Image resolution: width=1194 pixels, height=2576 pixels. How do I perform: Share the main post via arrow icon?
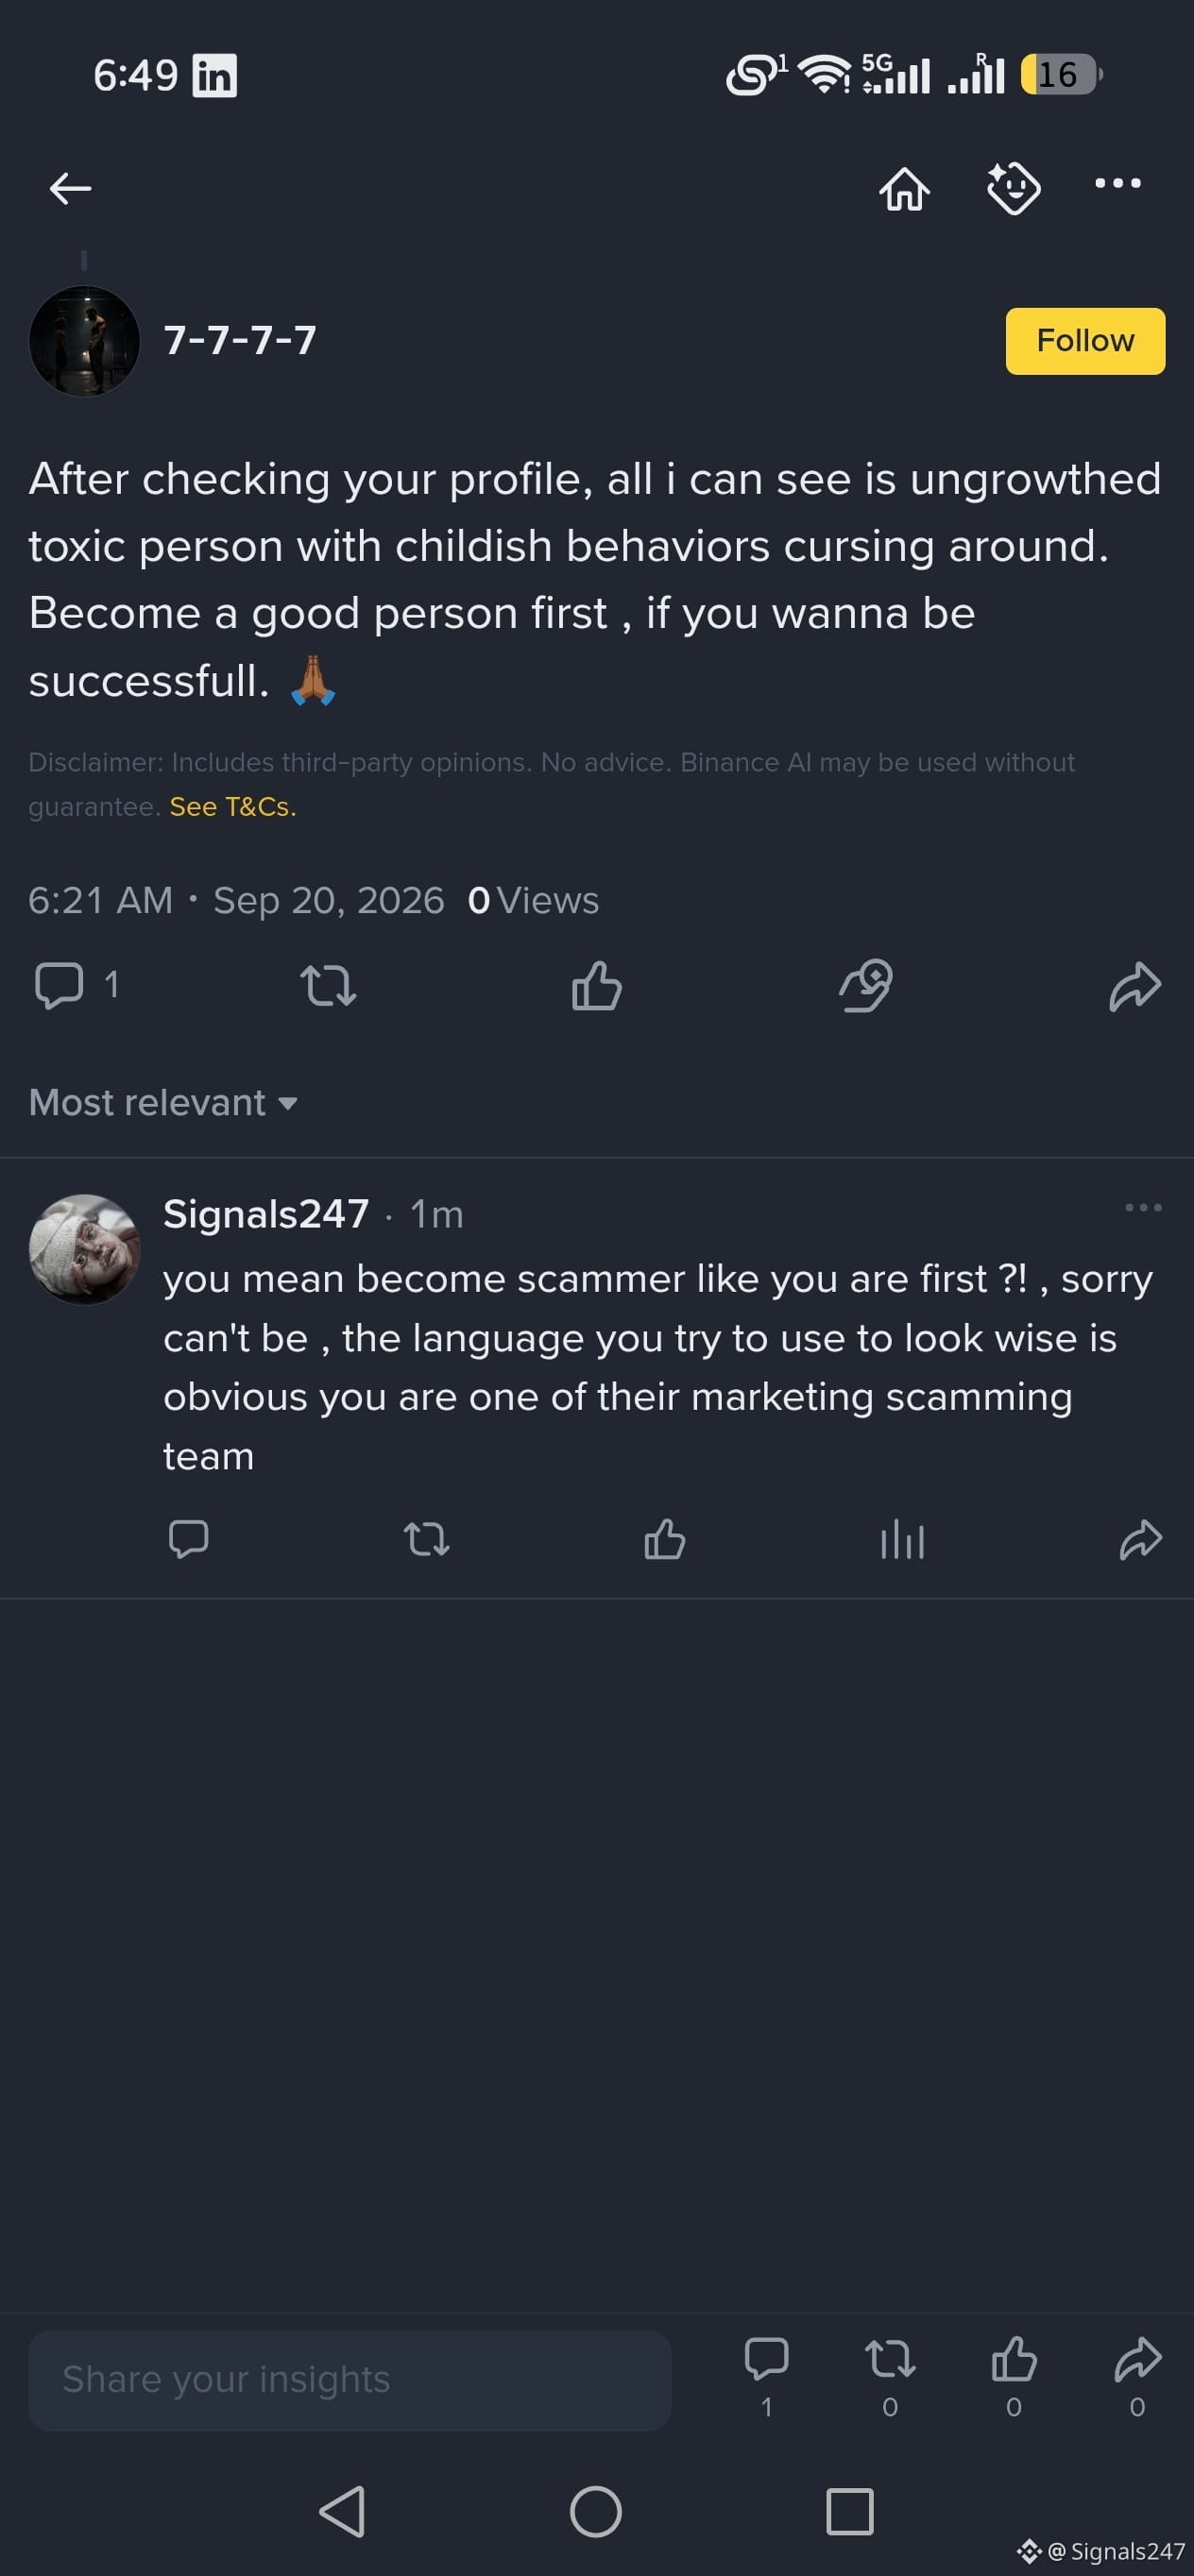tap(1135, 986)
